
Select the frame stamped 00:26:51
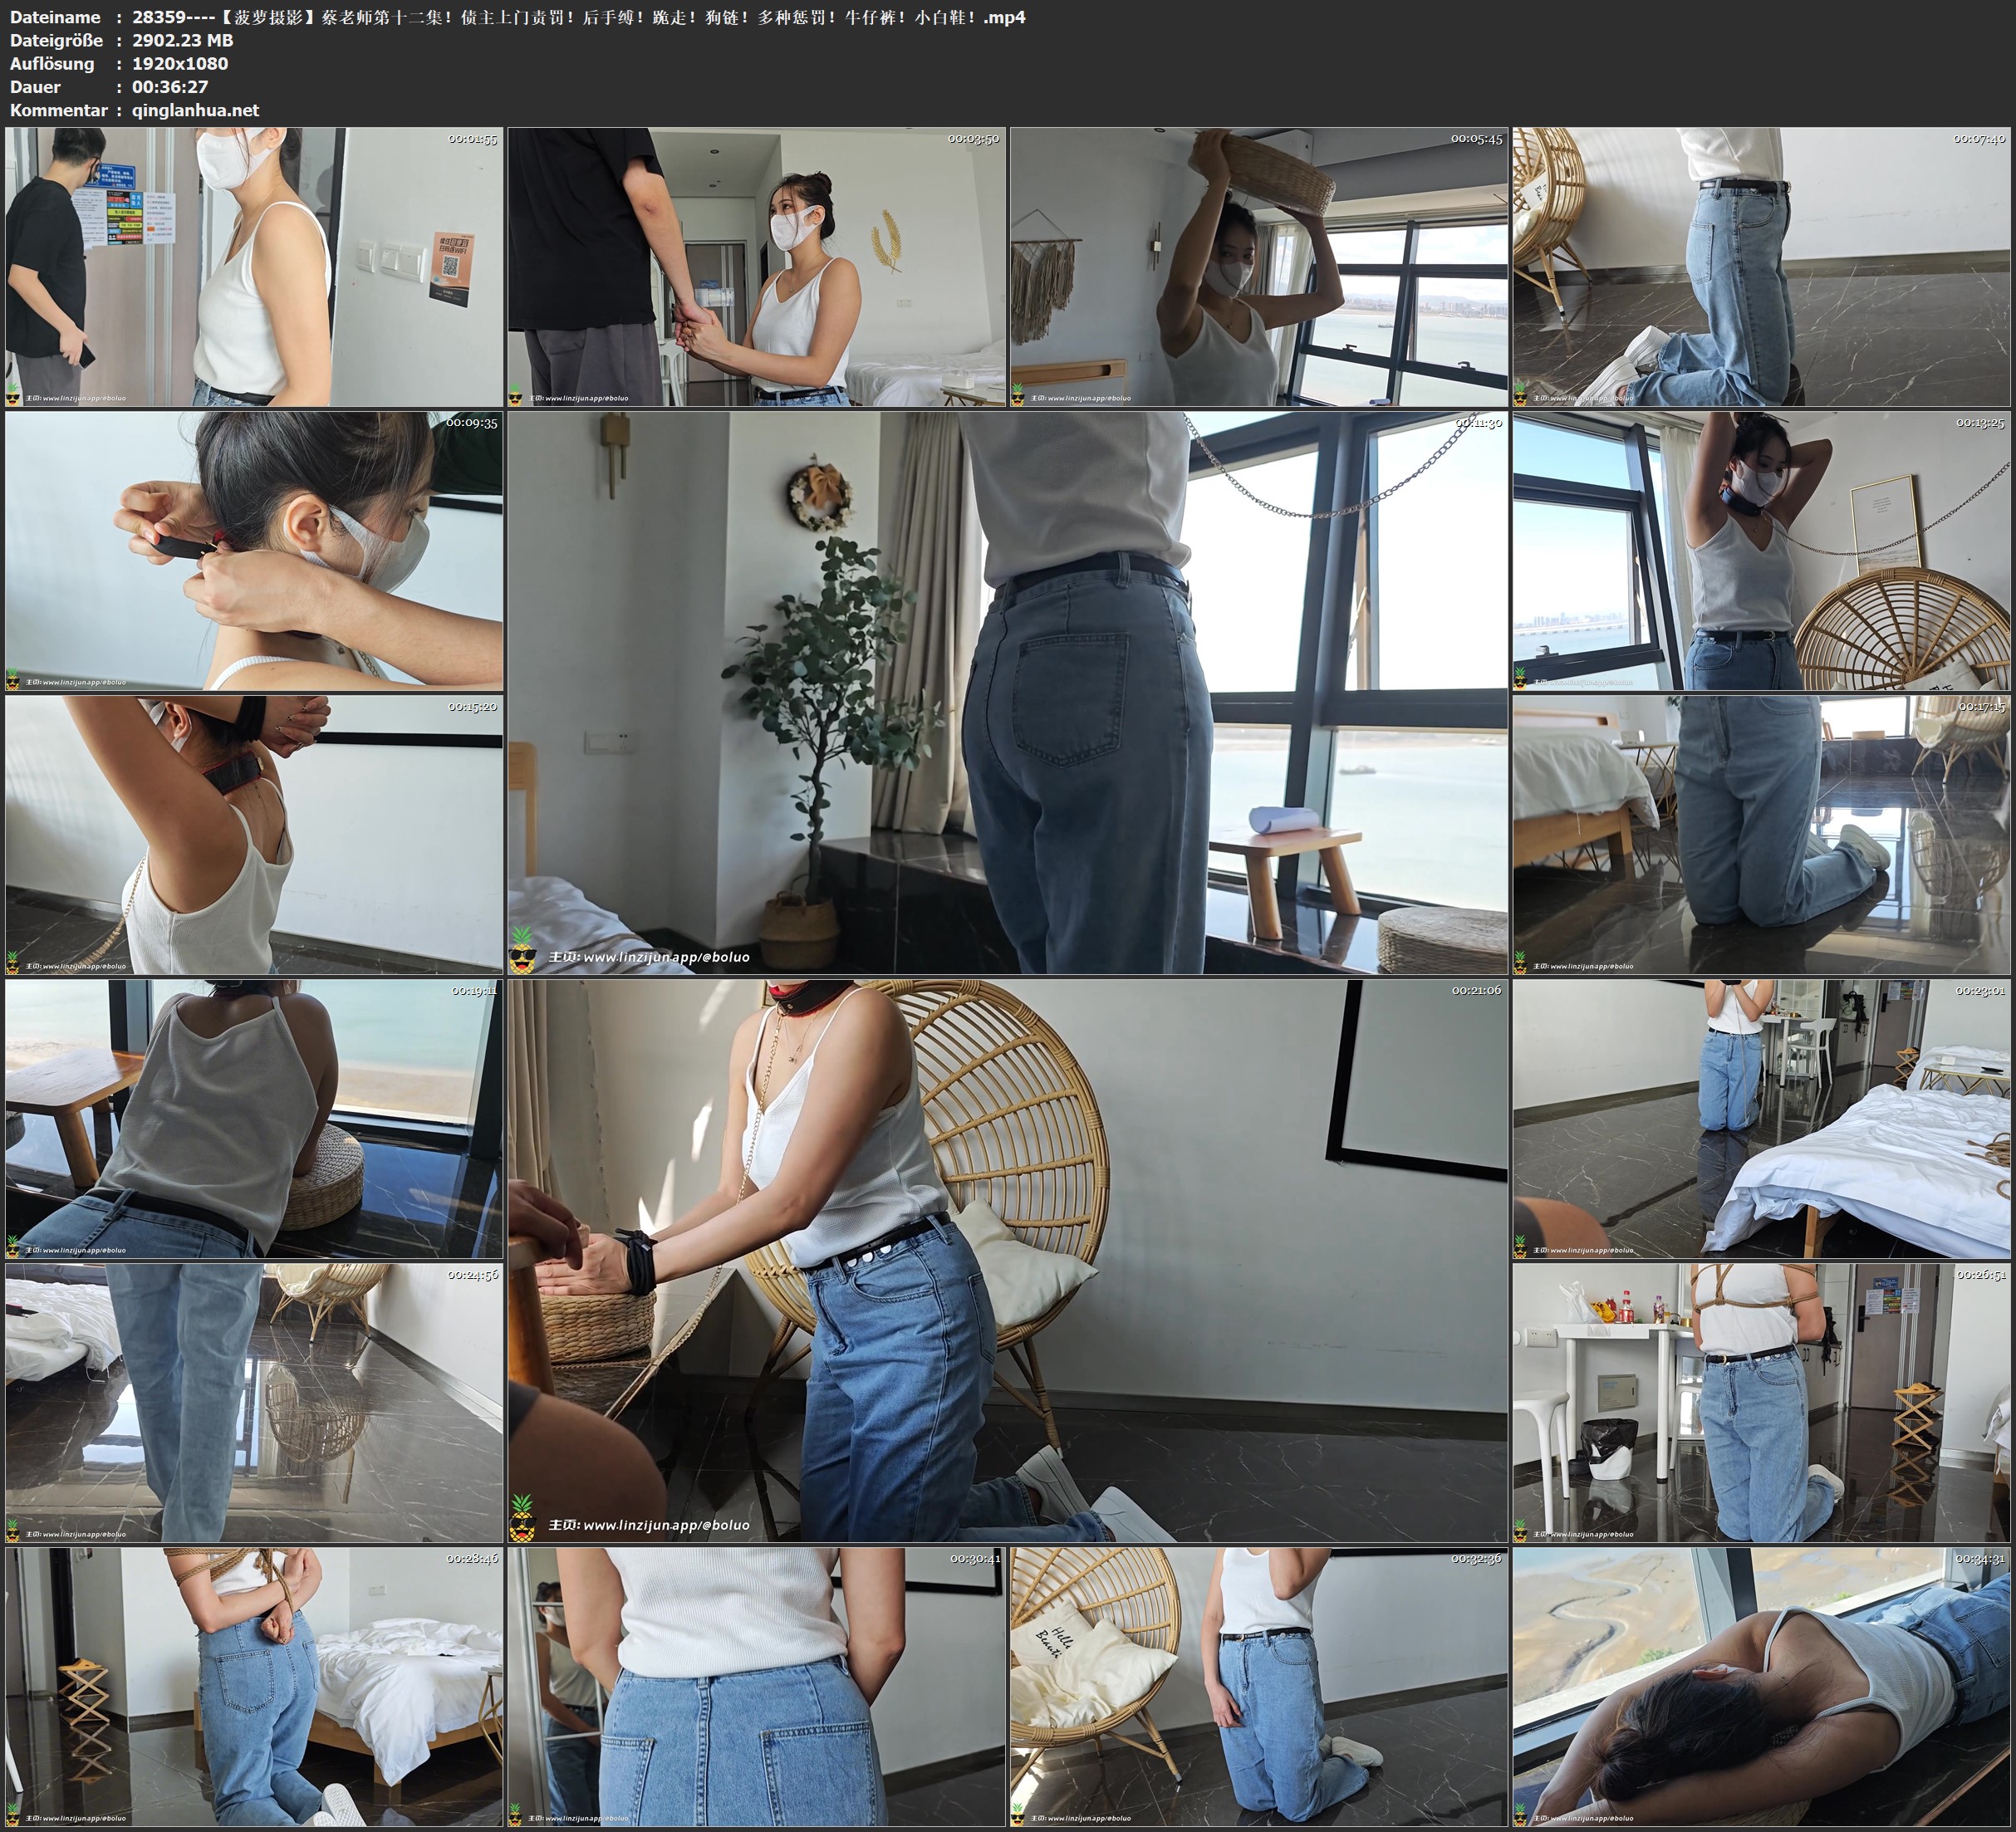[1761, 1402]
